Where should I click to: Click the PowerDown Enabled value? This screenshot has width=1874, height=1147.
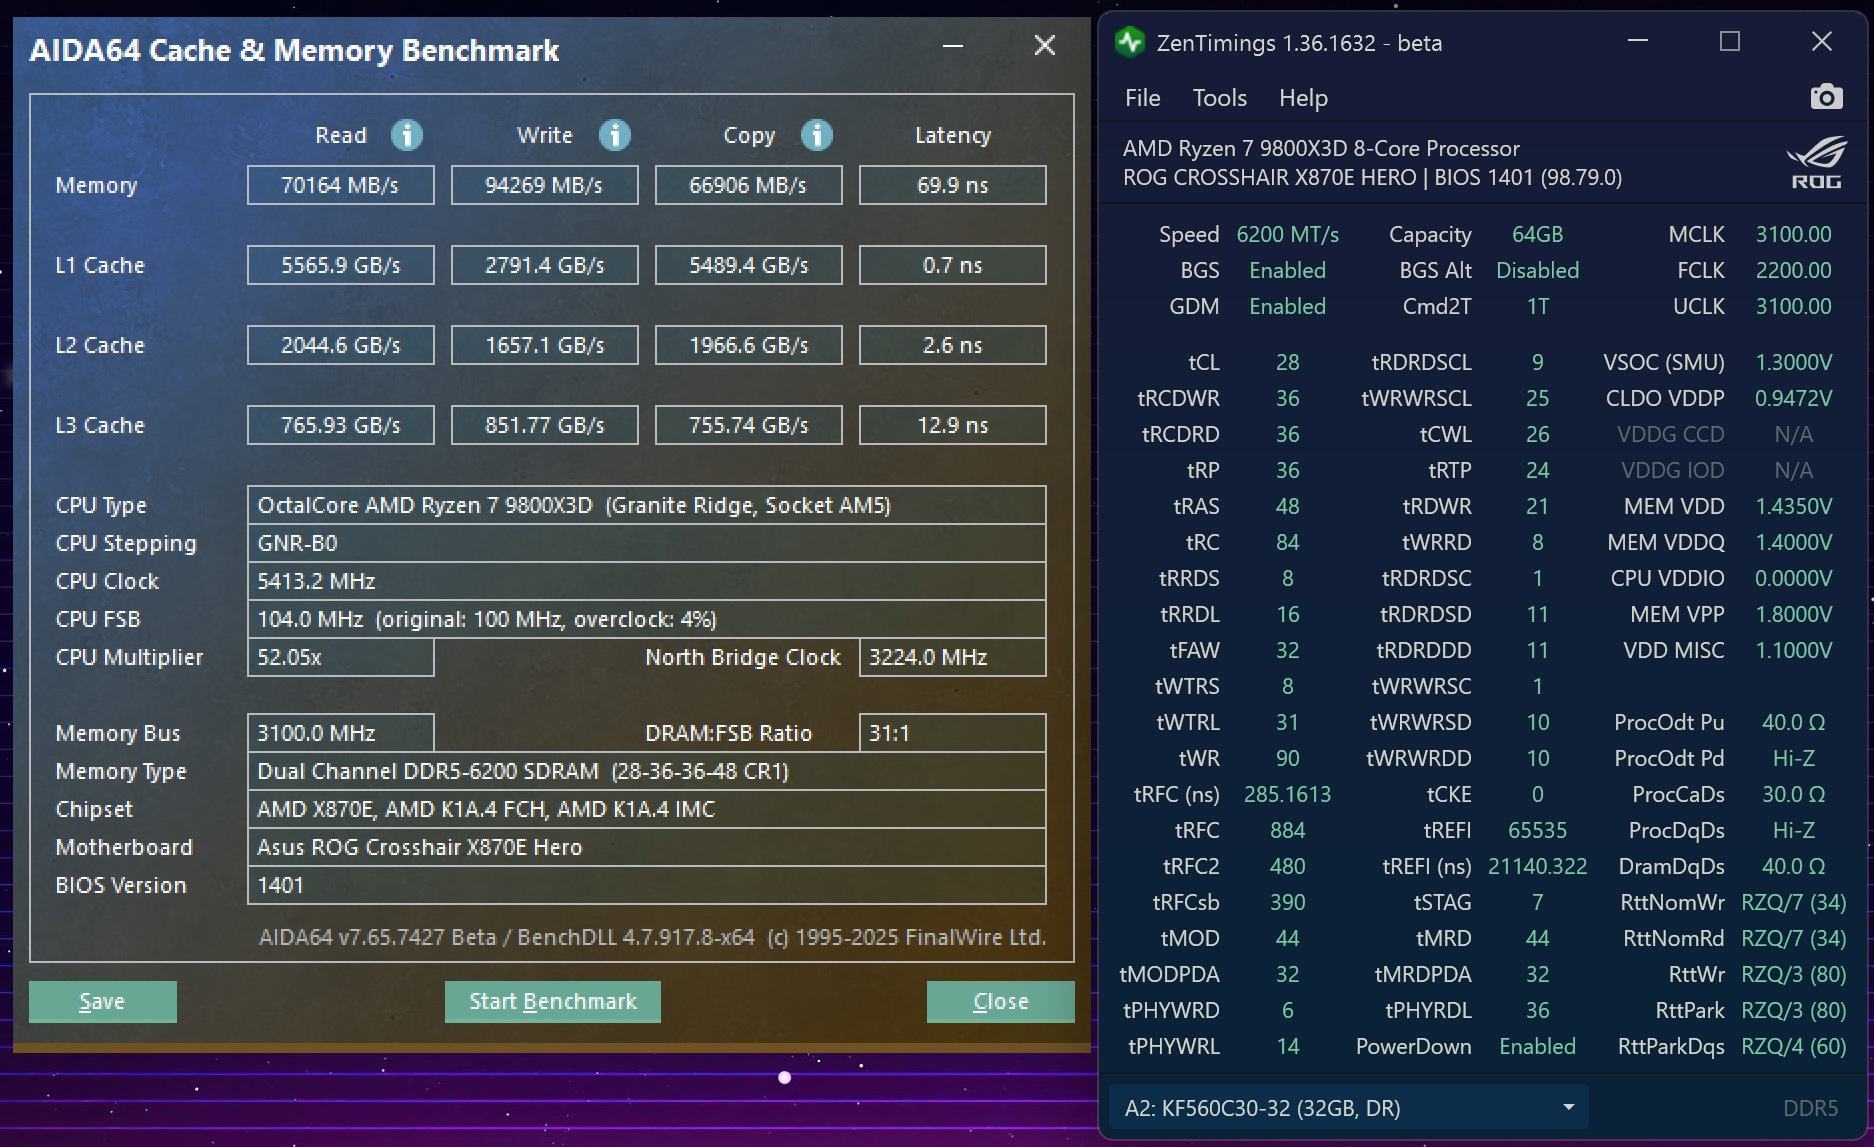(x=1538, y=1046)
